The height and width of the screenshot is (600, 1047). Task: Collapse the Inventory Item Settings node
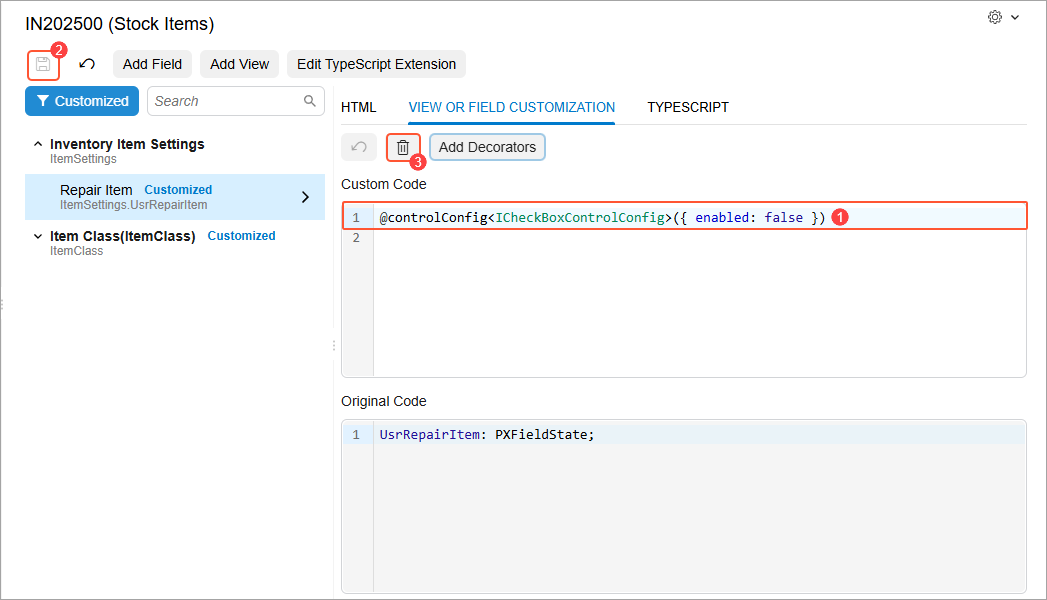click(38, 144)
